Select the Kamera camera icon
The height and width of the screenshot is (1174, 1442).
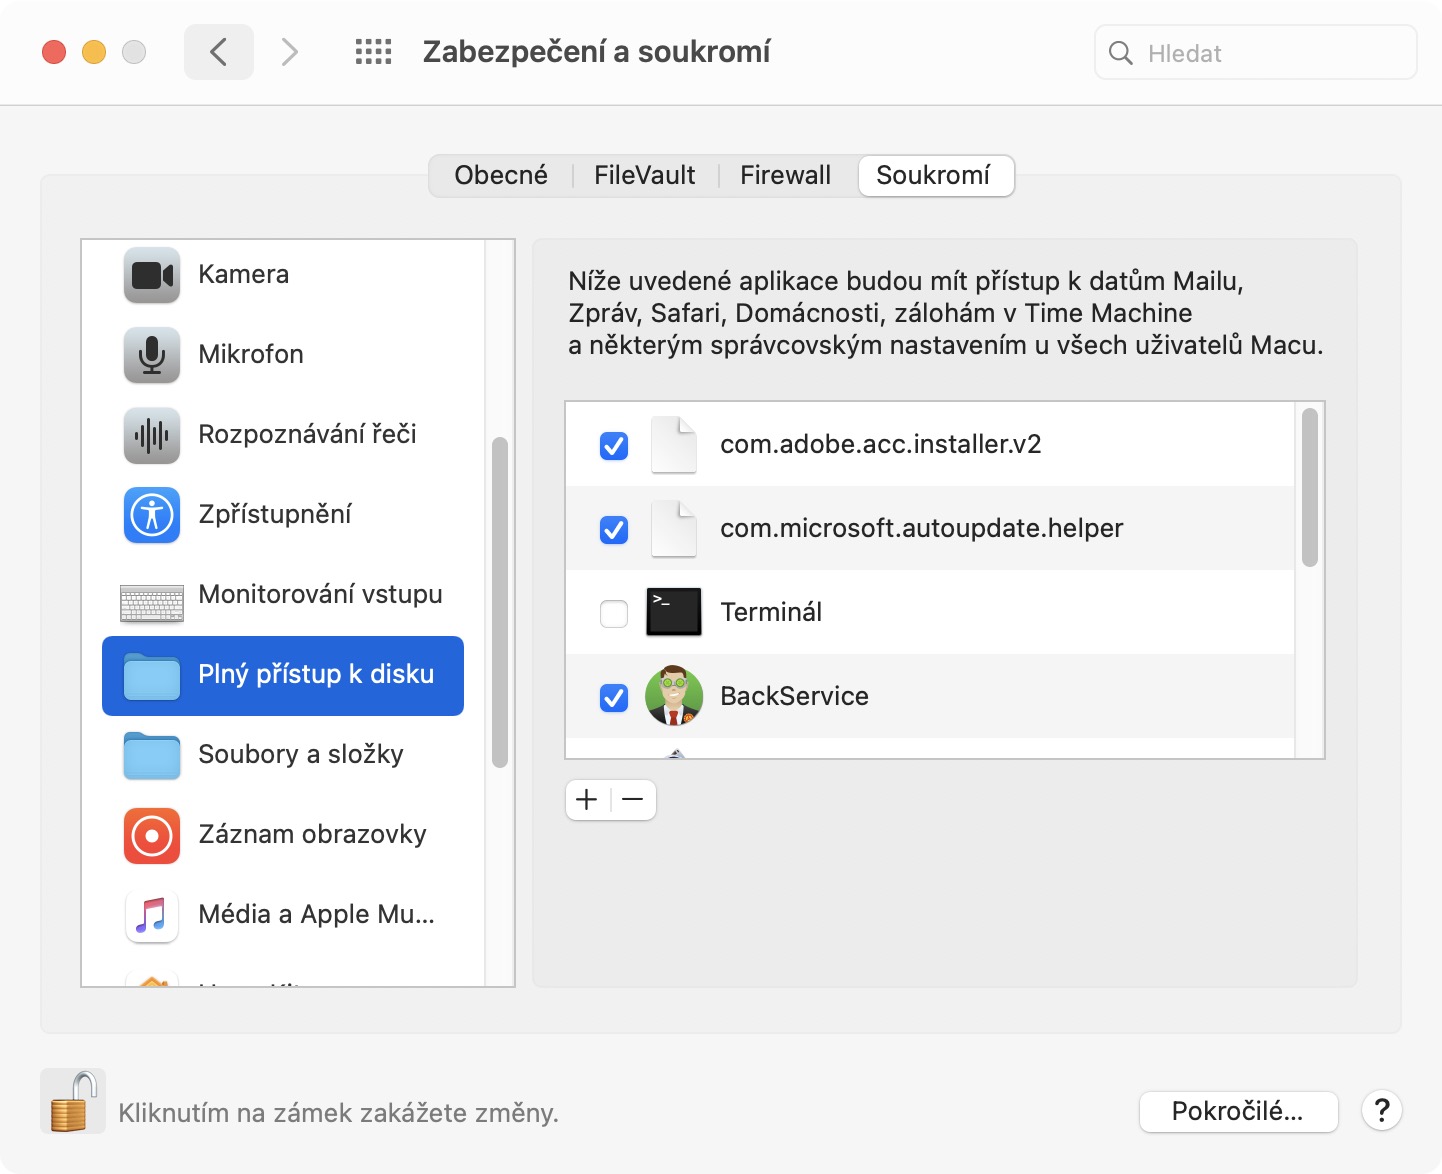click(152, 275)
